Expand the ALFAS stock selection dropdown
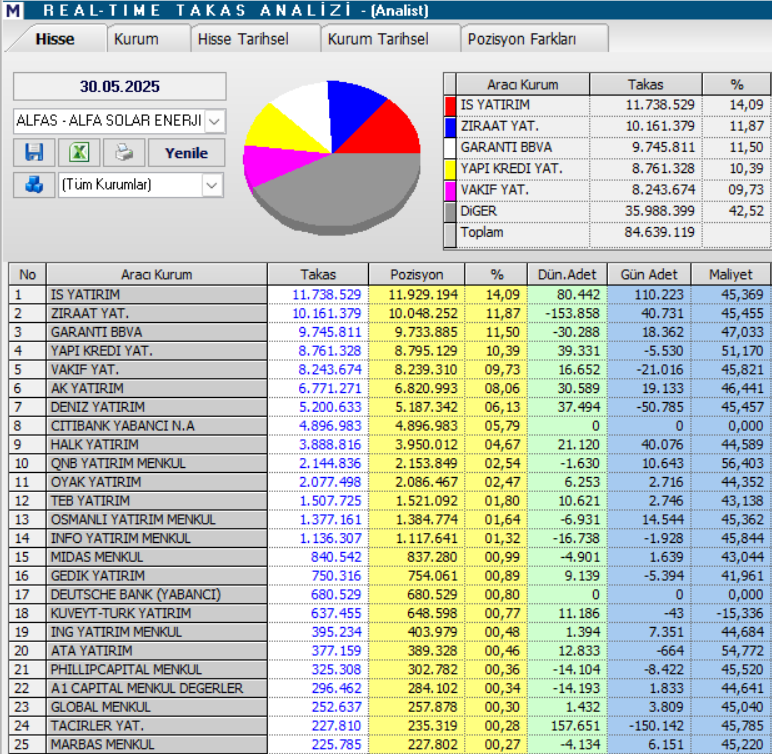The height and width of the screenshot is (754, 772). click(215, 121)
